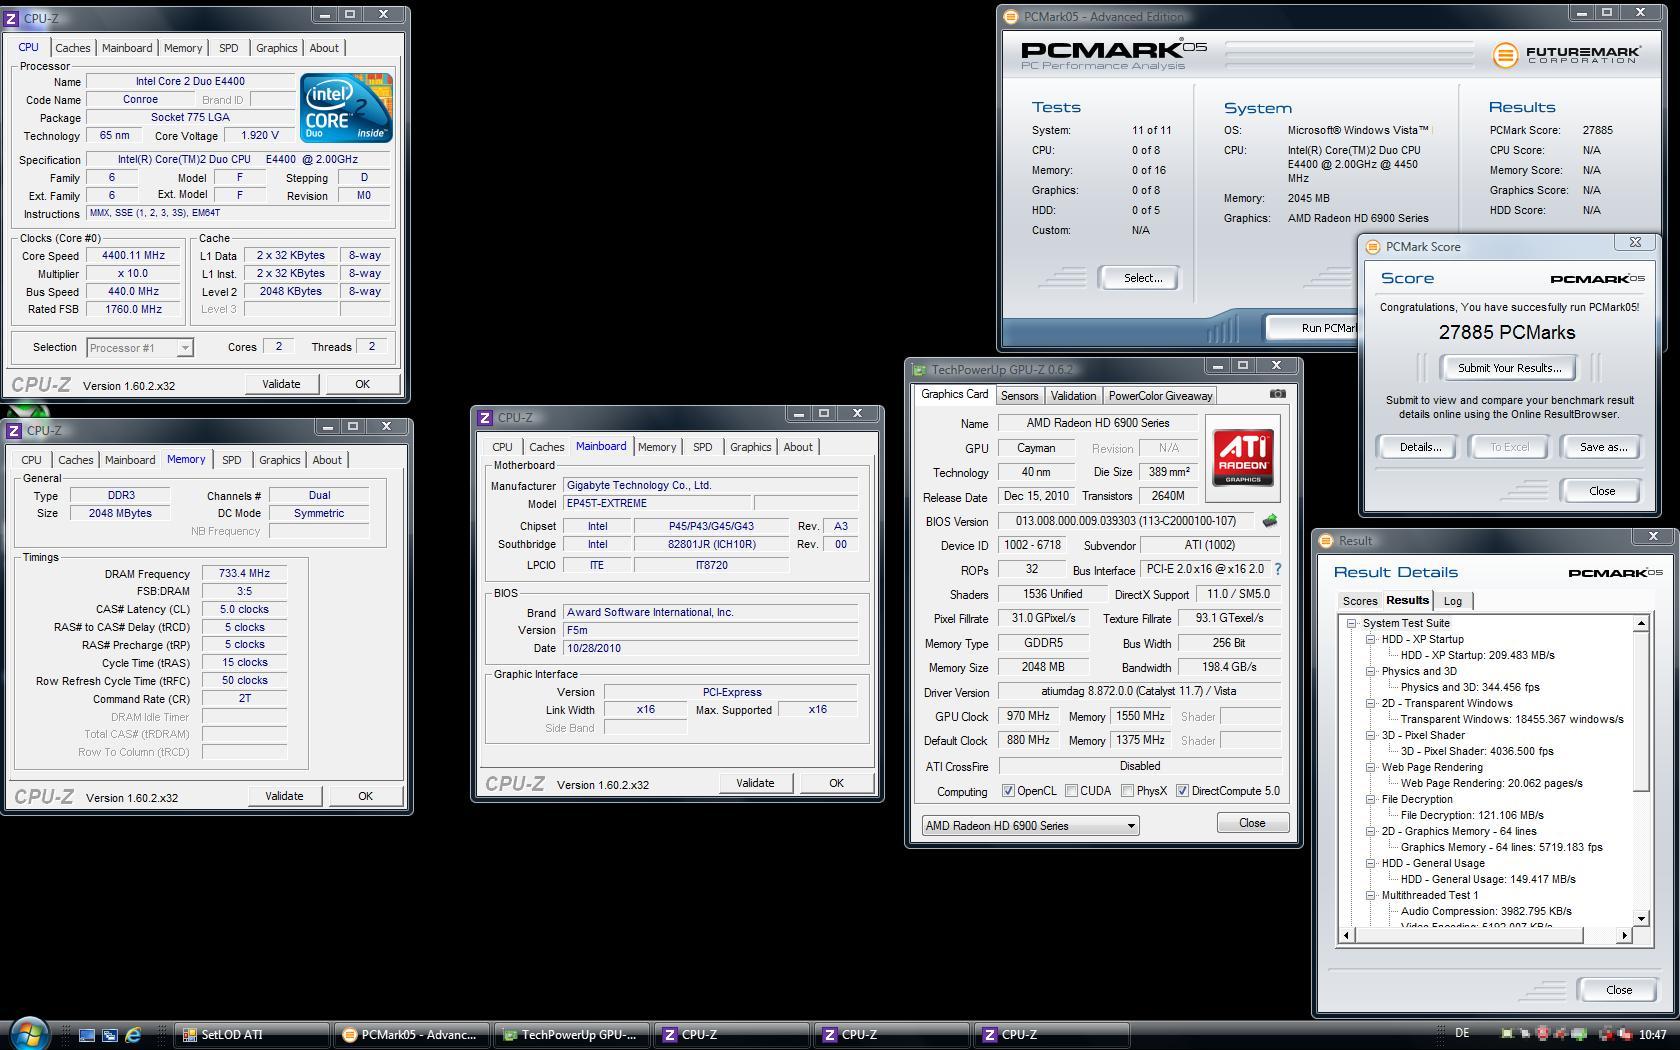
Task: Switch to TechPowerUp GPU-Z taskbar button
Action: (x=572, y=1035)
